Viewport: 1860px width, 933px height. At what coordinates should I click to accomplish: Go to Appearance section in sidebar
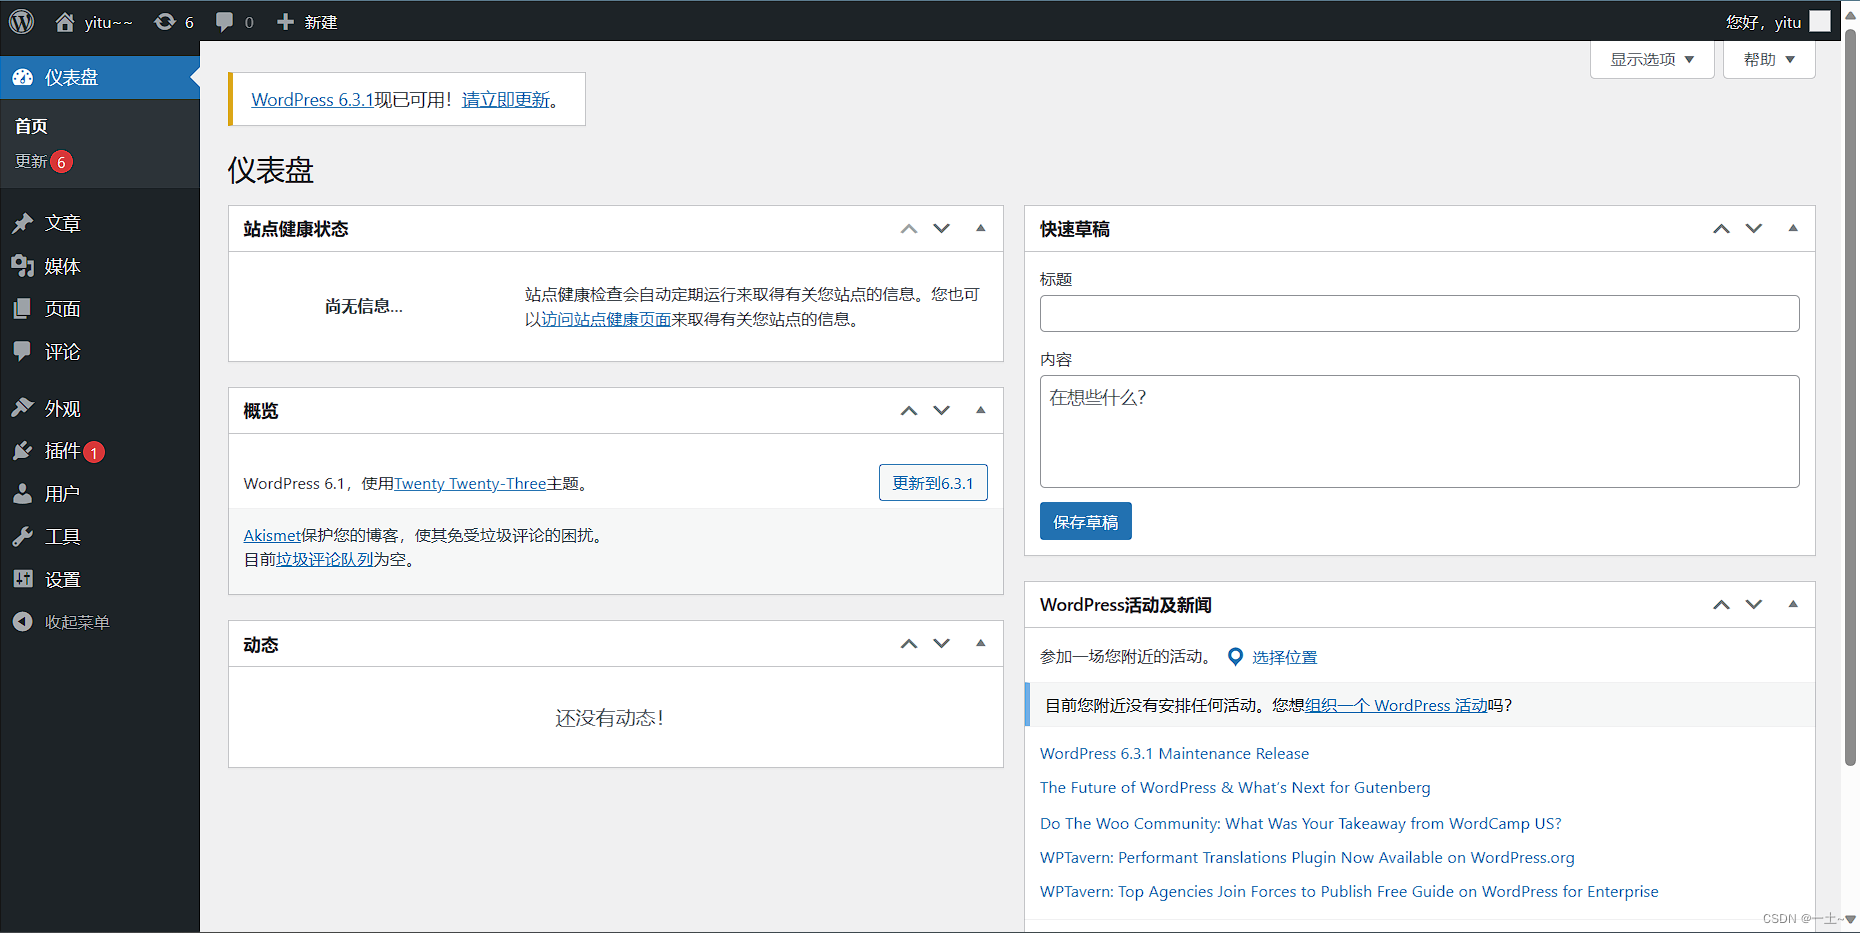(x=62, y=409)
